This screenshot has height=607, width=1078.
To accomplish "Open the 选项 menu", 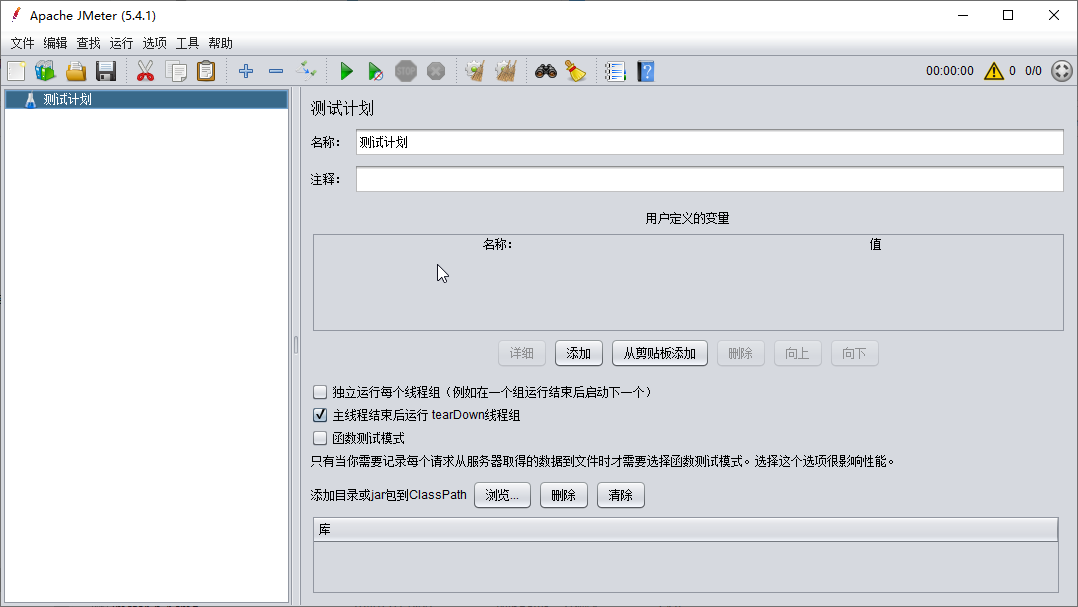I will point(154,43).
